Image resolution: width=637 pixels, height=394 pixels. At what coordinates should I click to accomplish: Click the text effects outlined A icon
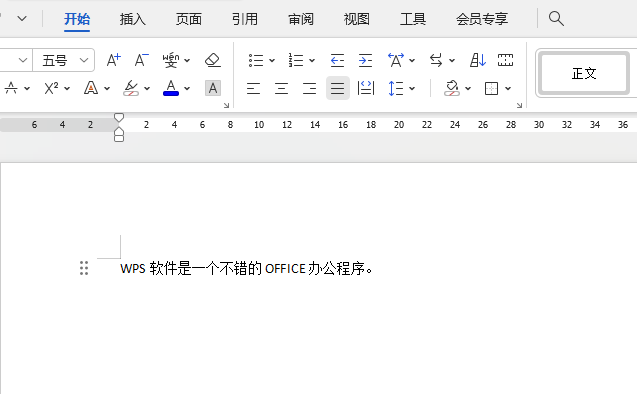[91, 88]
